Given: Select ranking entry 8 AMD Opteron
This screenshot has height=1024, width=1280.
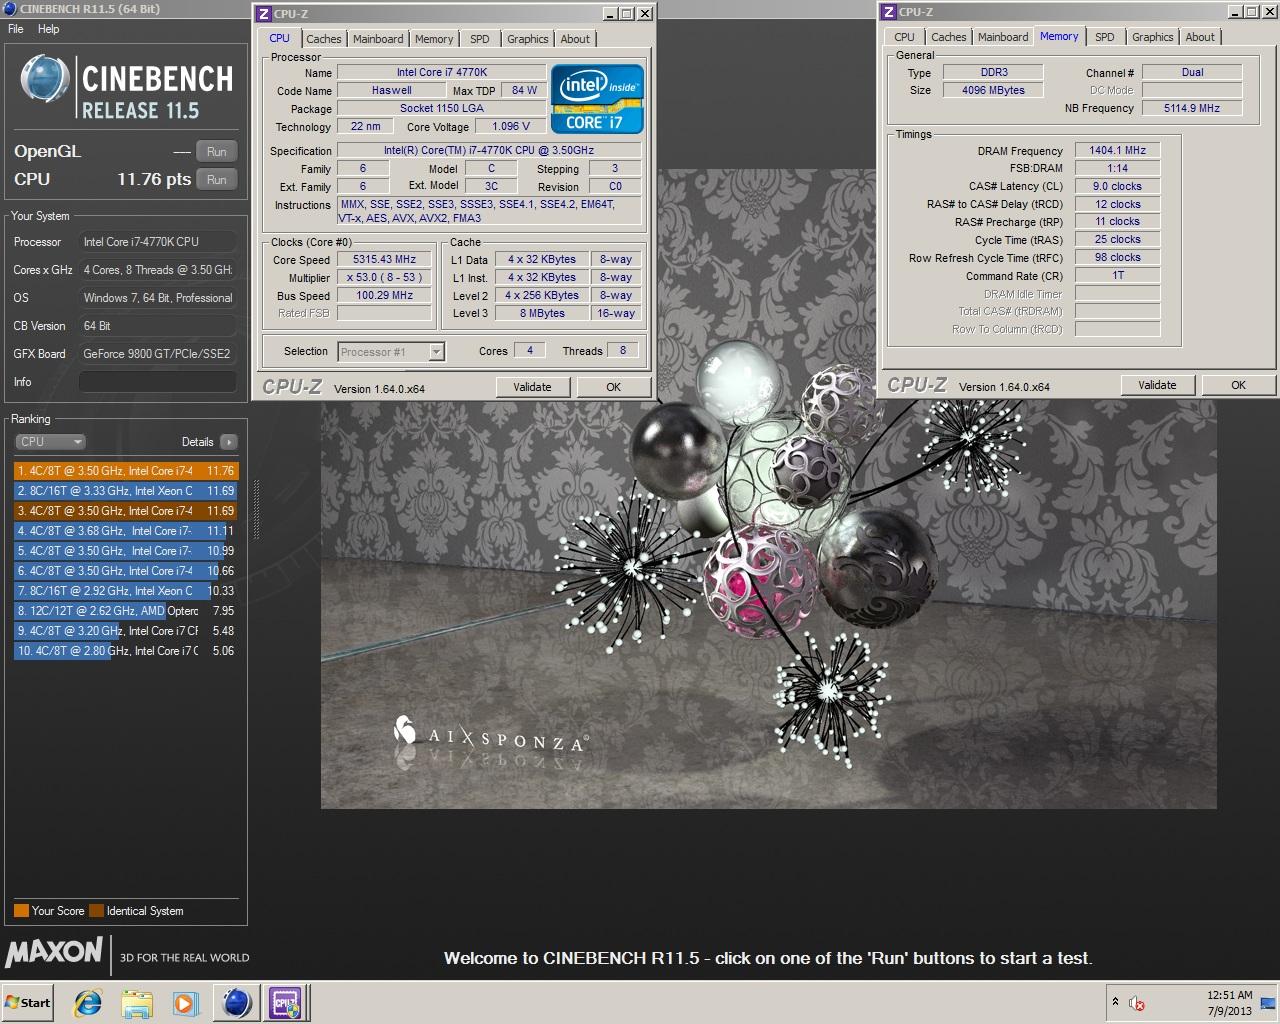Looking at the screenshot, I should (126, 611).
